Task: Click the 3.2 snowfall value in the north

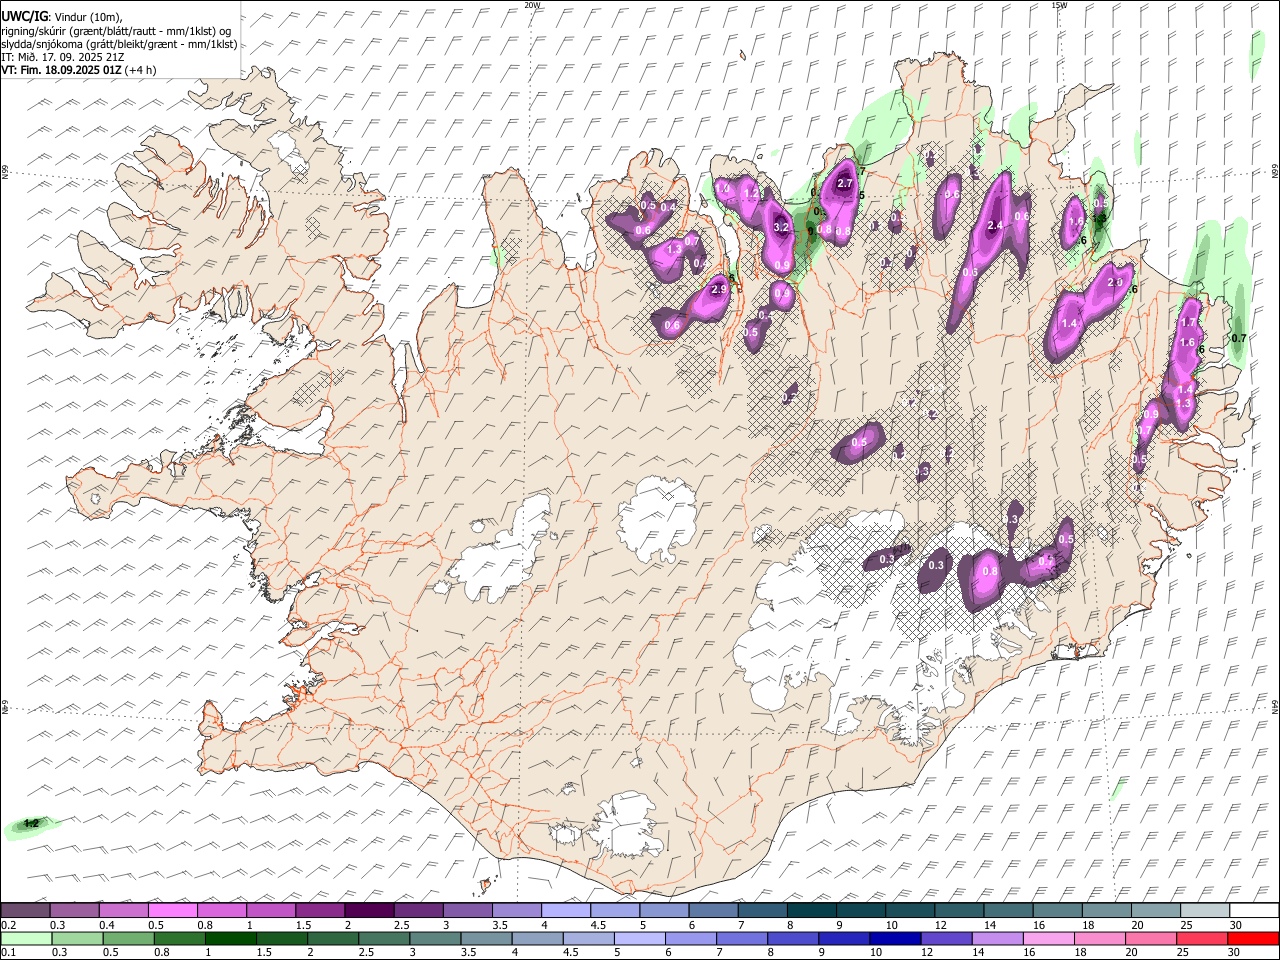Action: [782, 228]
